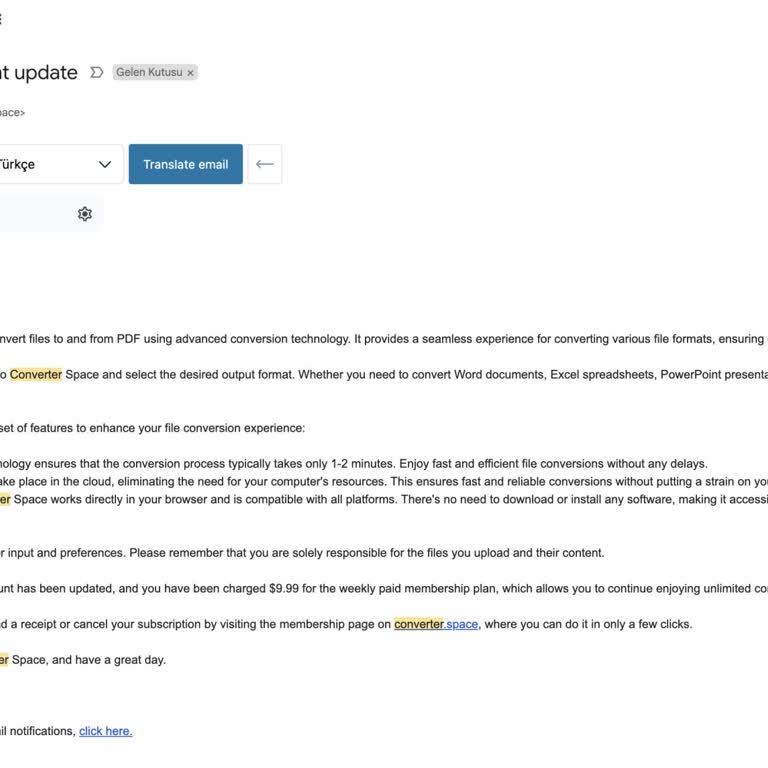Viewport: 768px width, 768px height.
Task: Open the translation settings gear icon
Action: point(85,214)
